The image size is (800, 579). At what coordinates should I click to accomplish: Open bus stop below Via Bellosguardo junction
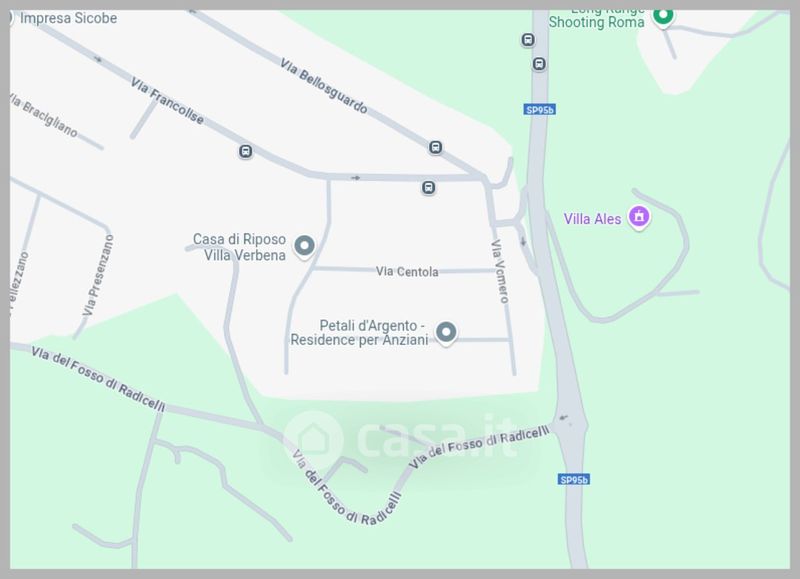click(x=429, y=188)
